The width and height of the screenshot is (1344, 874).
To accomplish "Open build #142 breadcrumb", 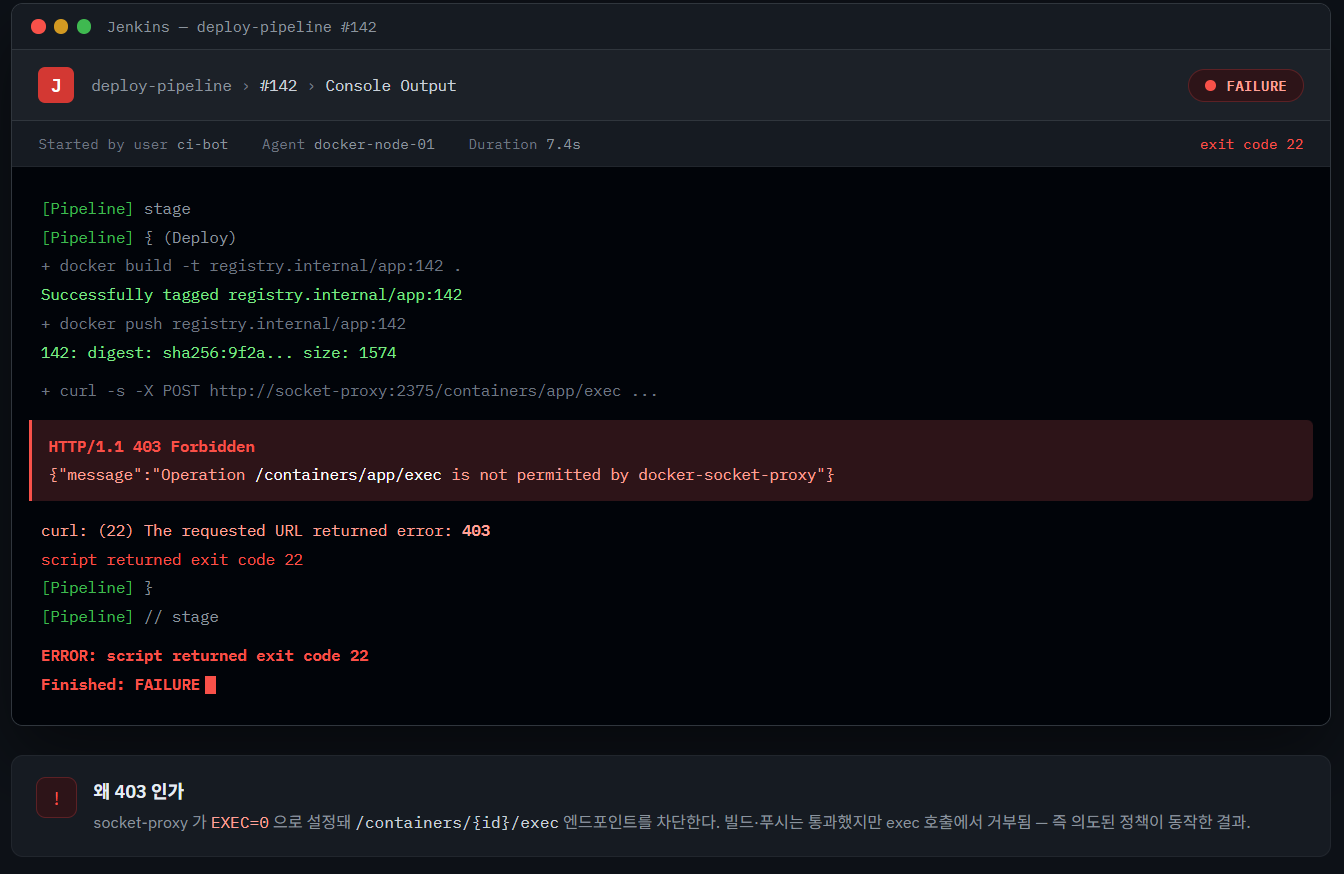I will click(x=278, y=86).
